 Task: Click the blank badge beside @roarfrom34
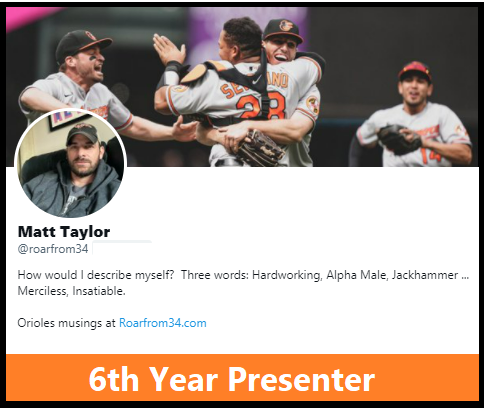pyautogui.click(x=122, y=247)
